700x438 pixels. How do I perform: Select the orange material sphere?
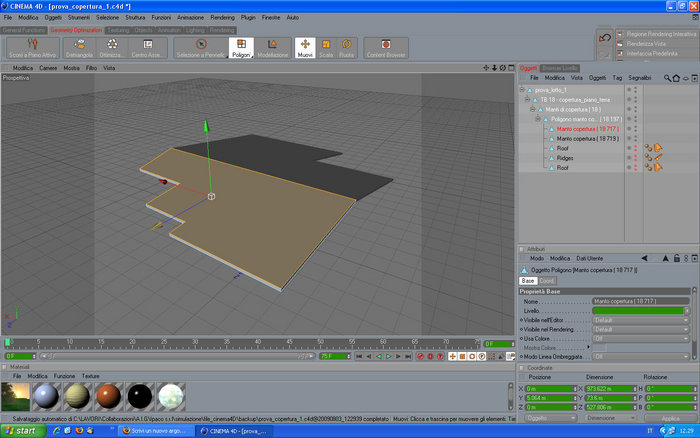point(108,396)
